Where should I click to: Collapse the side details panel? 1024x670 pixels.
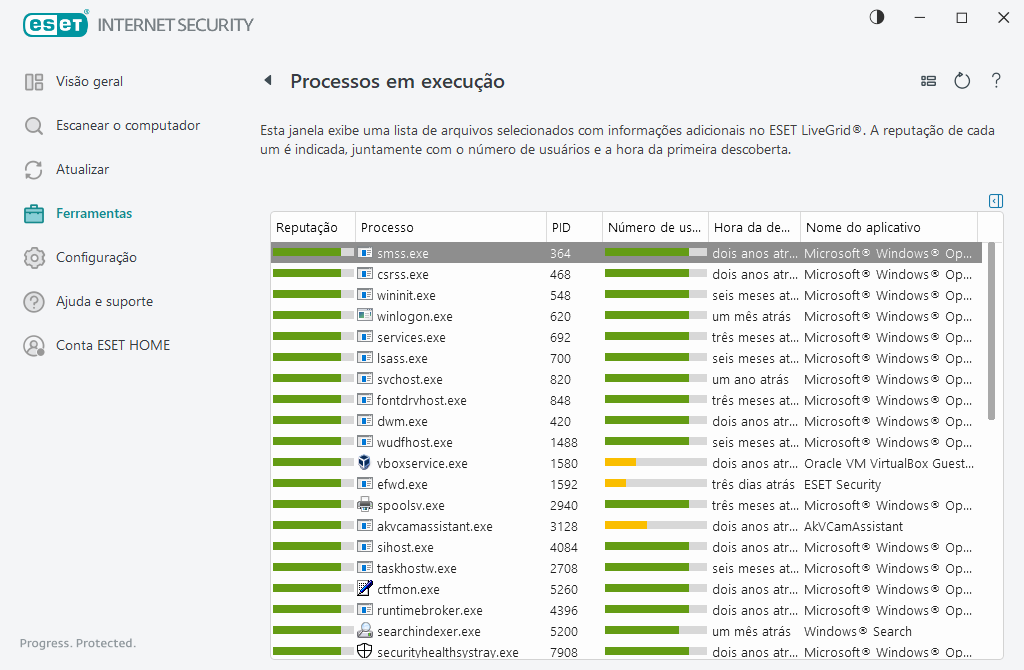click(x=995, y=201)
